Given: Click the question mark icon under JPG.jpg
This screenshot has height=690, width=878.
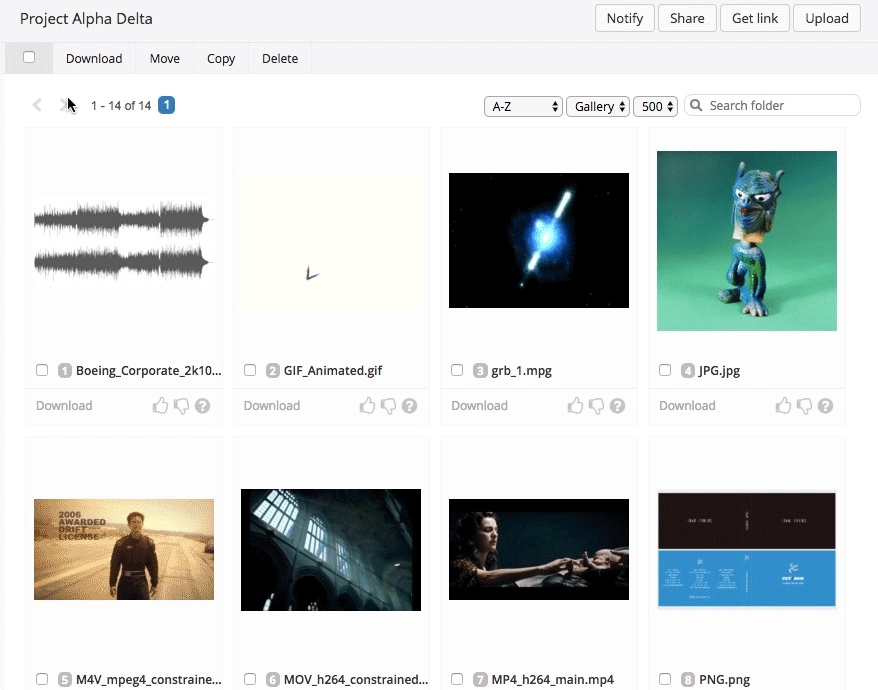Looking at the screenshot, I should click(825, 406).
